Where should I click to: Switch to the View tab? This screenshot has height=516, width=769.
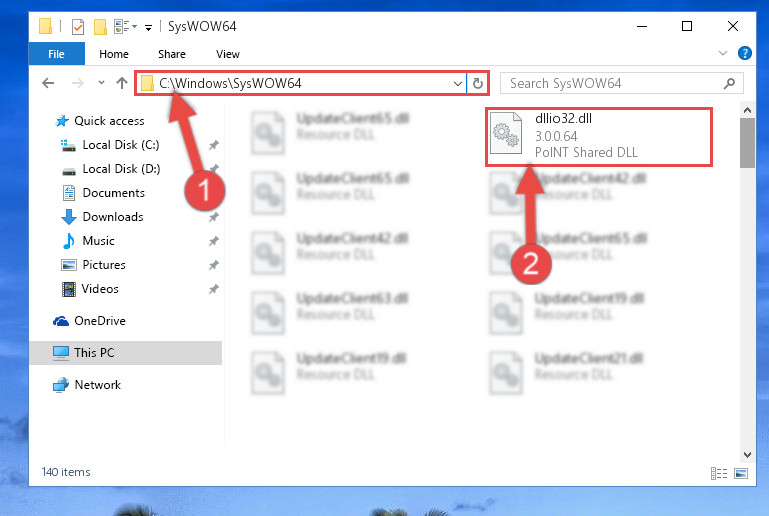coord(228,54)
